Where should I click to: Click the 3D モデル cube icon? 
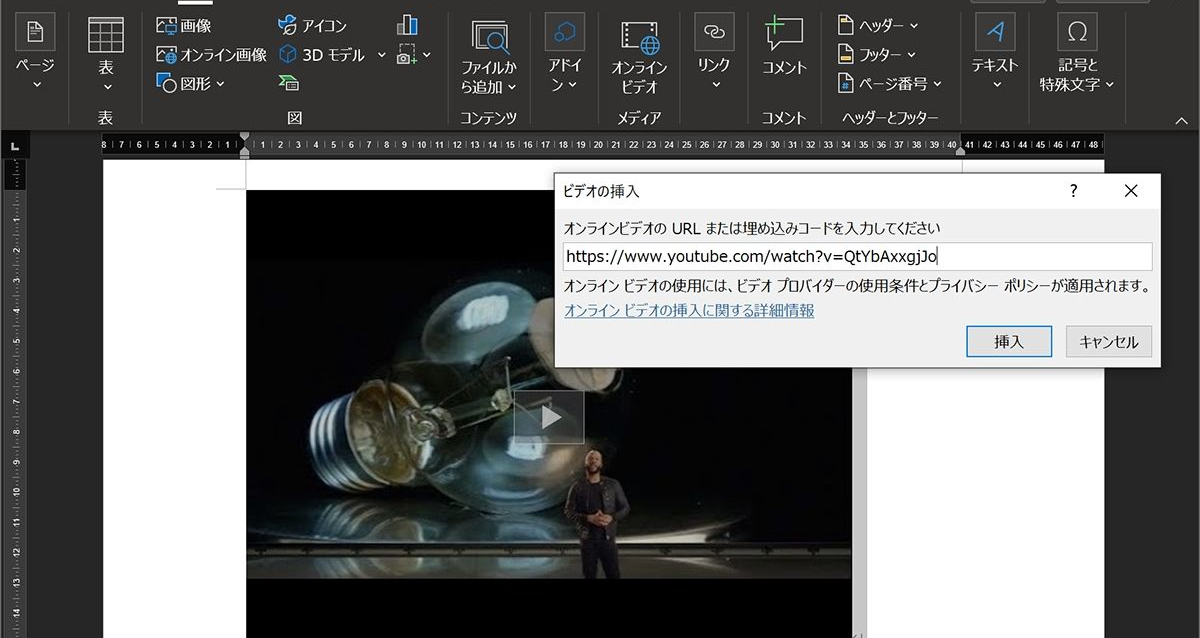[288, 55]
